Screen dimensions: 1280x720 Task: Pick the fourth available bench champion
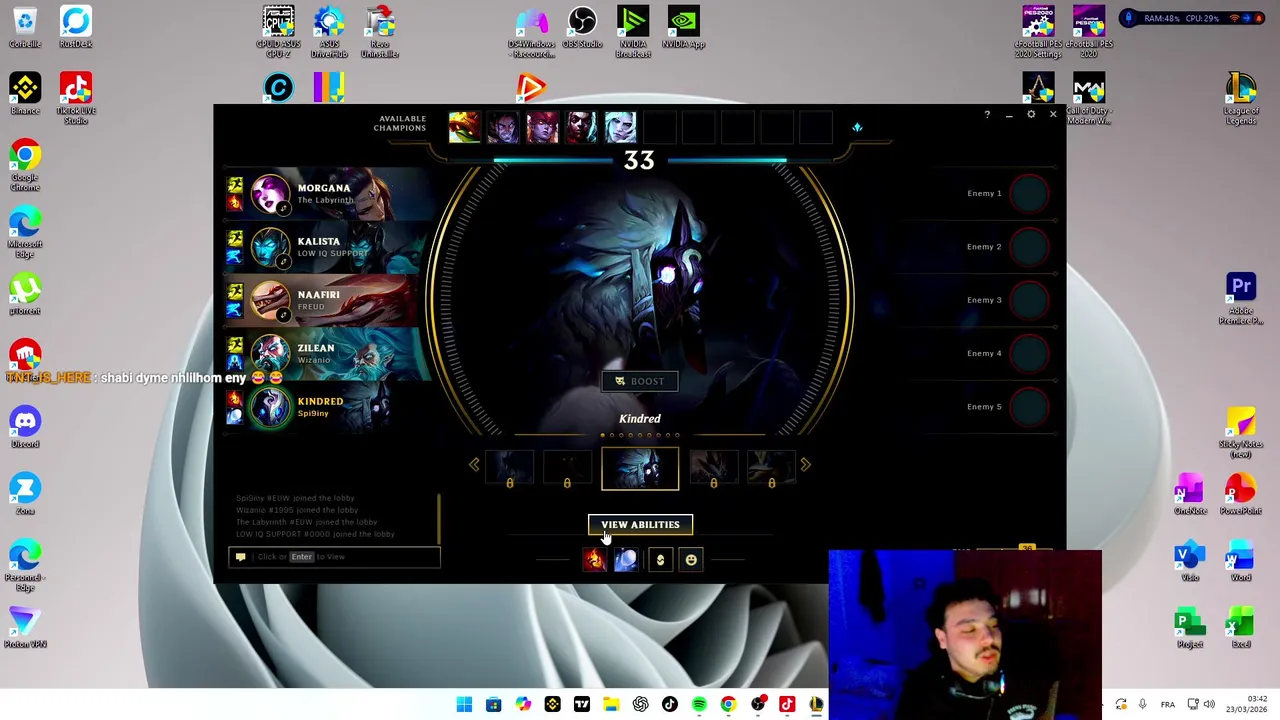click(x=581, y=127)
